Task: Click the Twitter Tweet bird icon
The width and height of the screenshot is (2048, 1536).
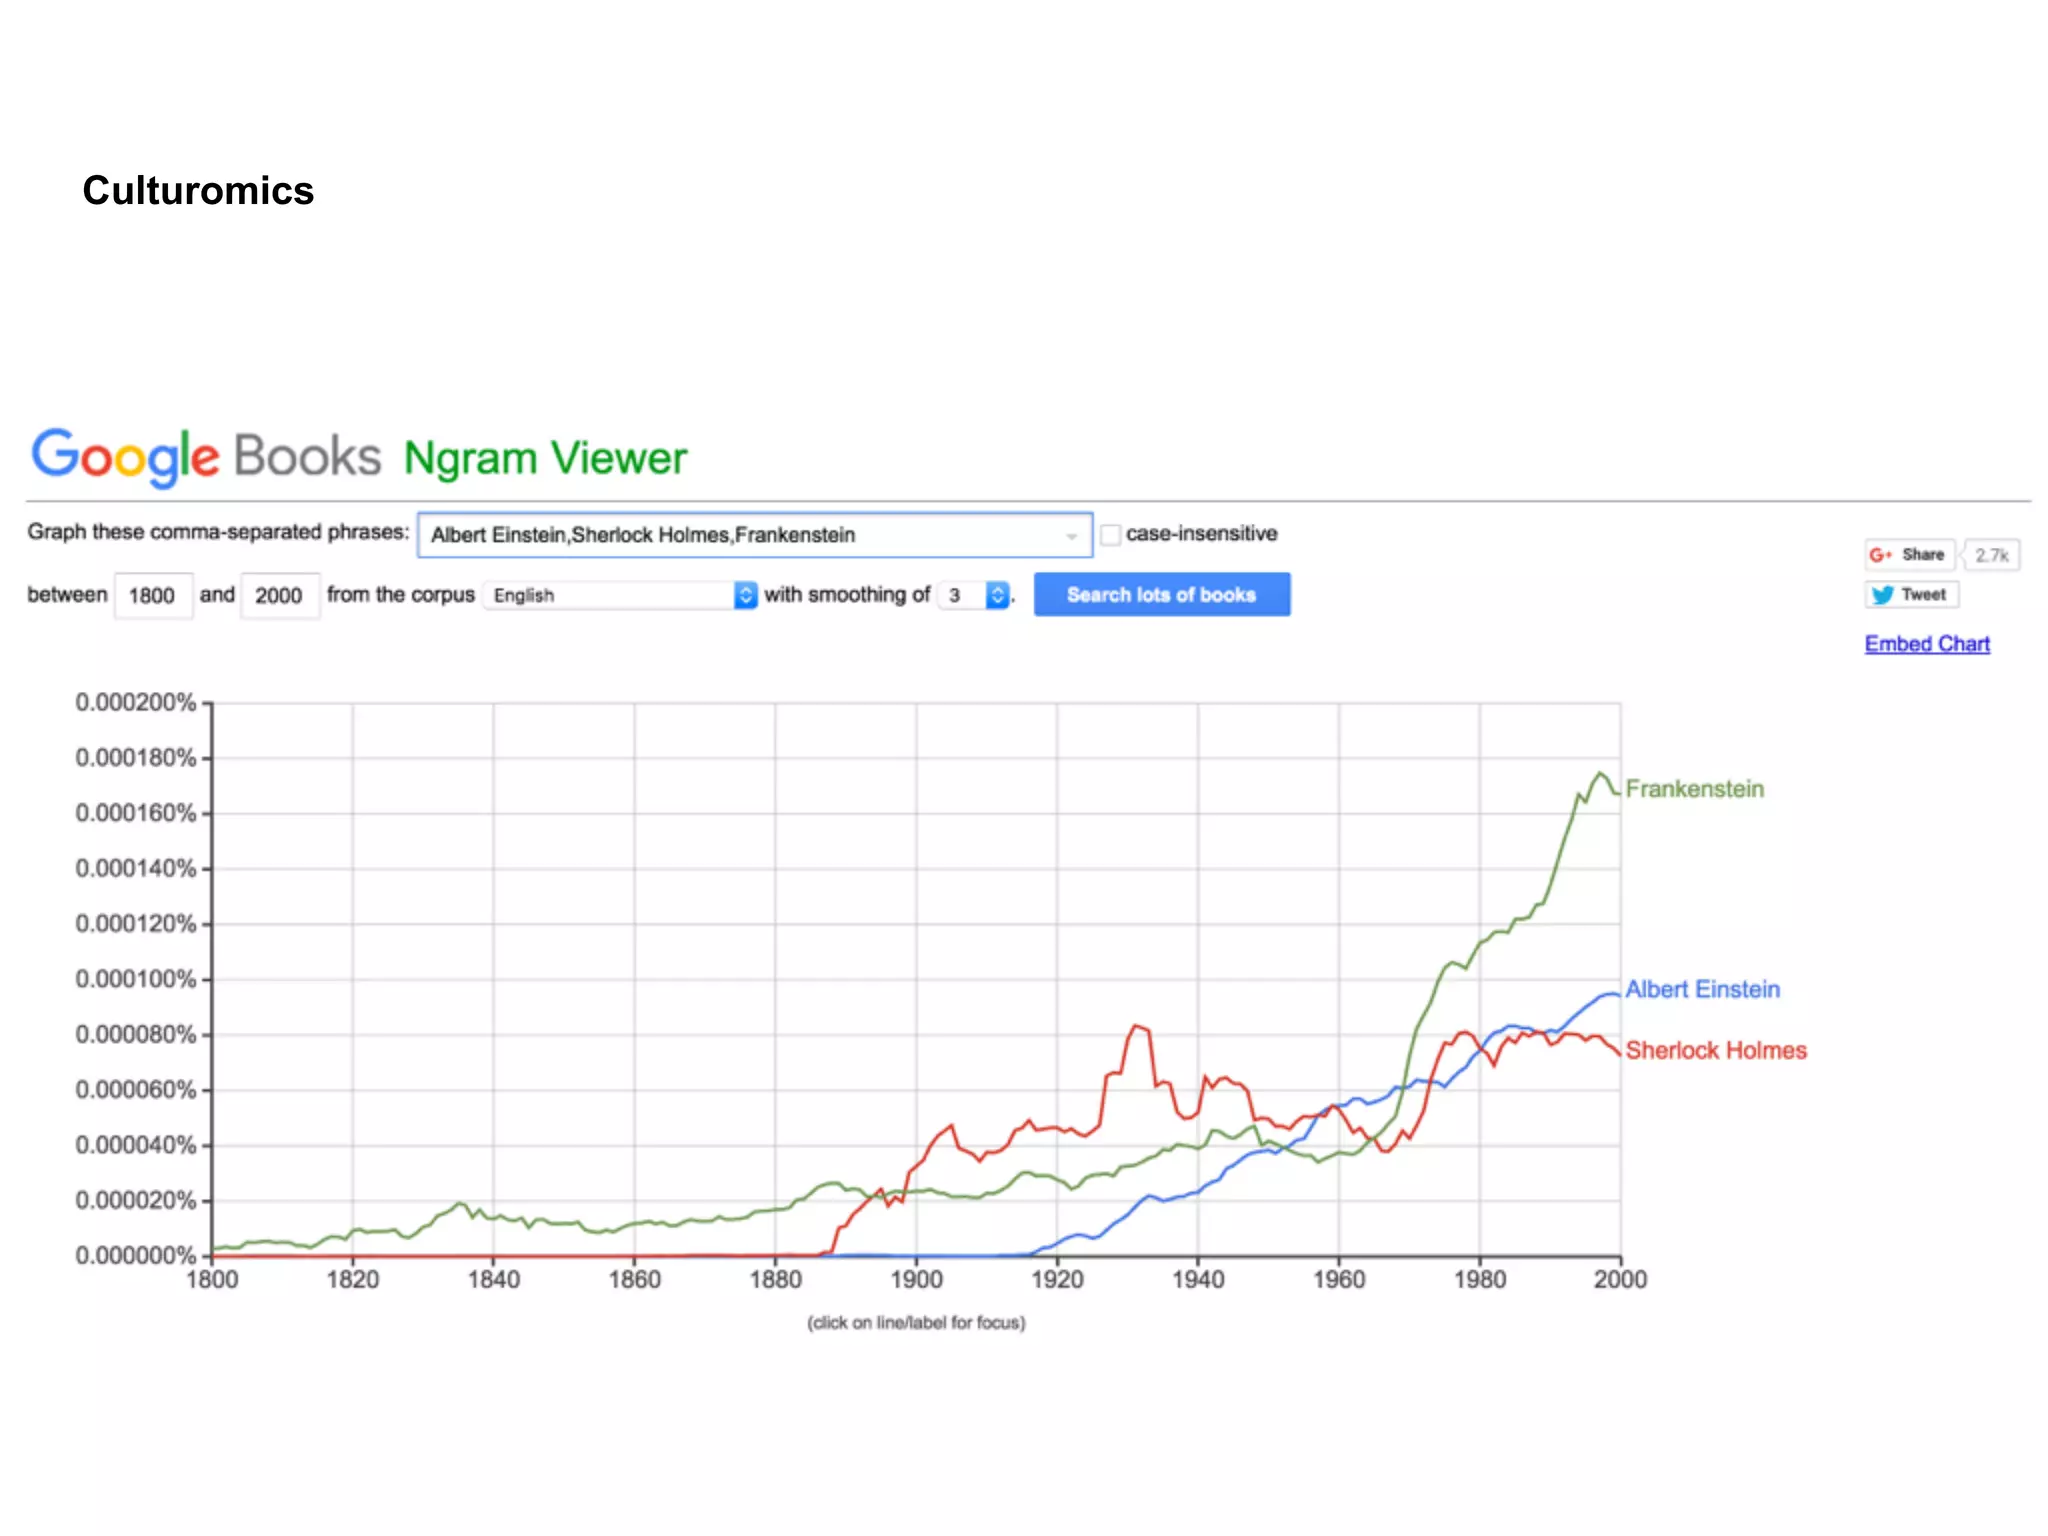Action: (x=1883, y=595)
